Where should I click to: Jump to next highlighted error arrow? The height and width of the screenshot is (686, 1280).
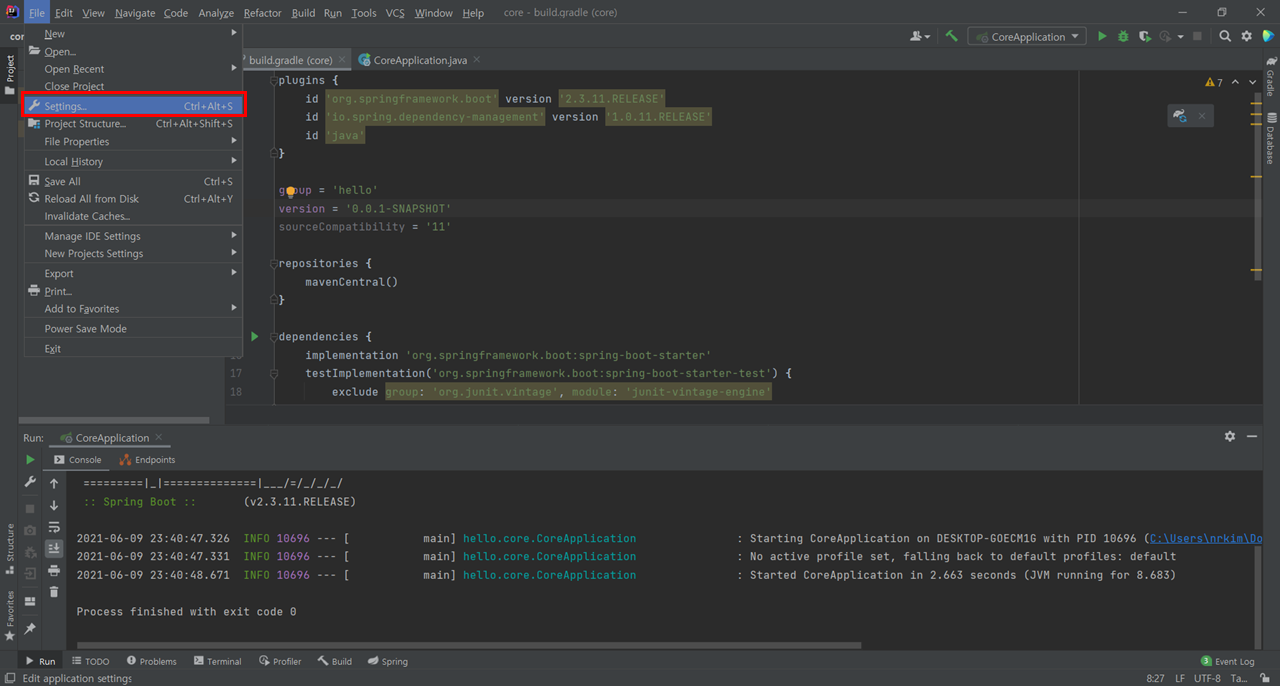(1253, 82)
